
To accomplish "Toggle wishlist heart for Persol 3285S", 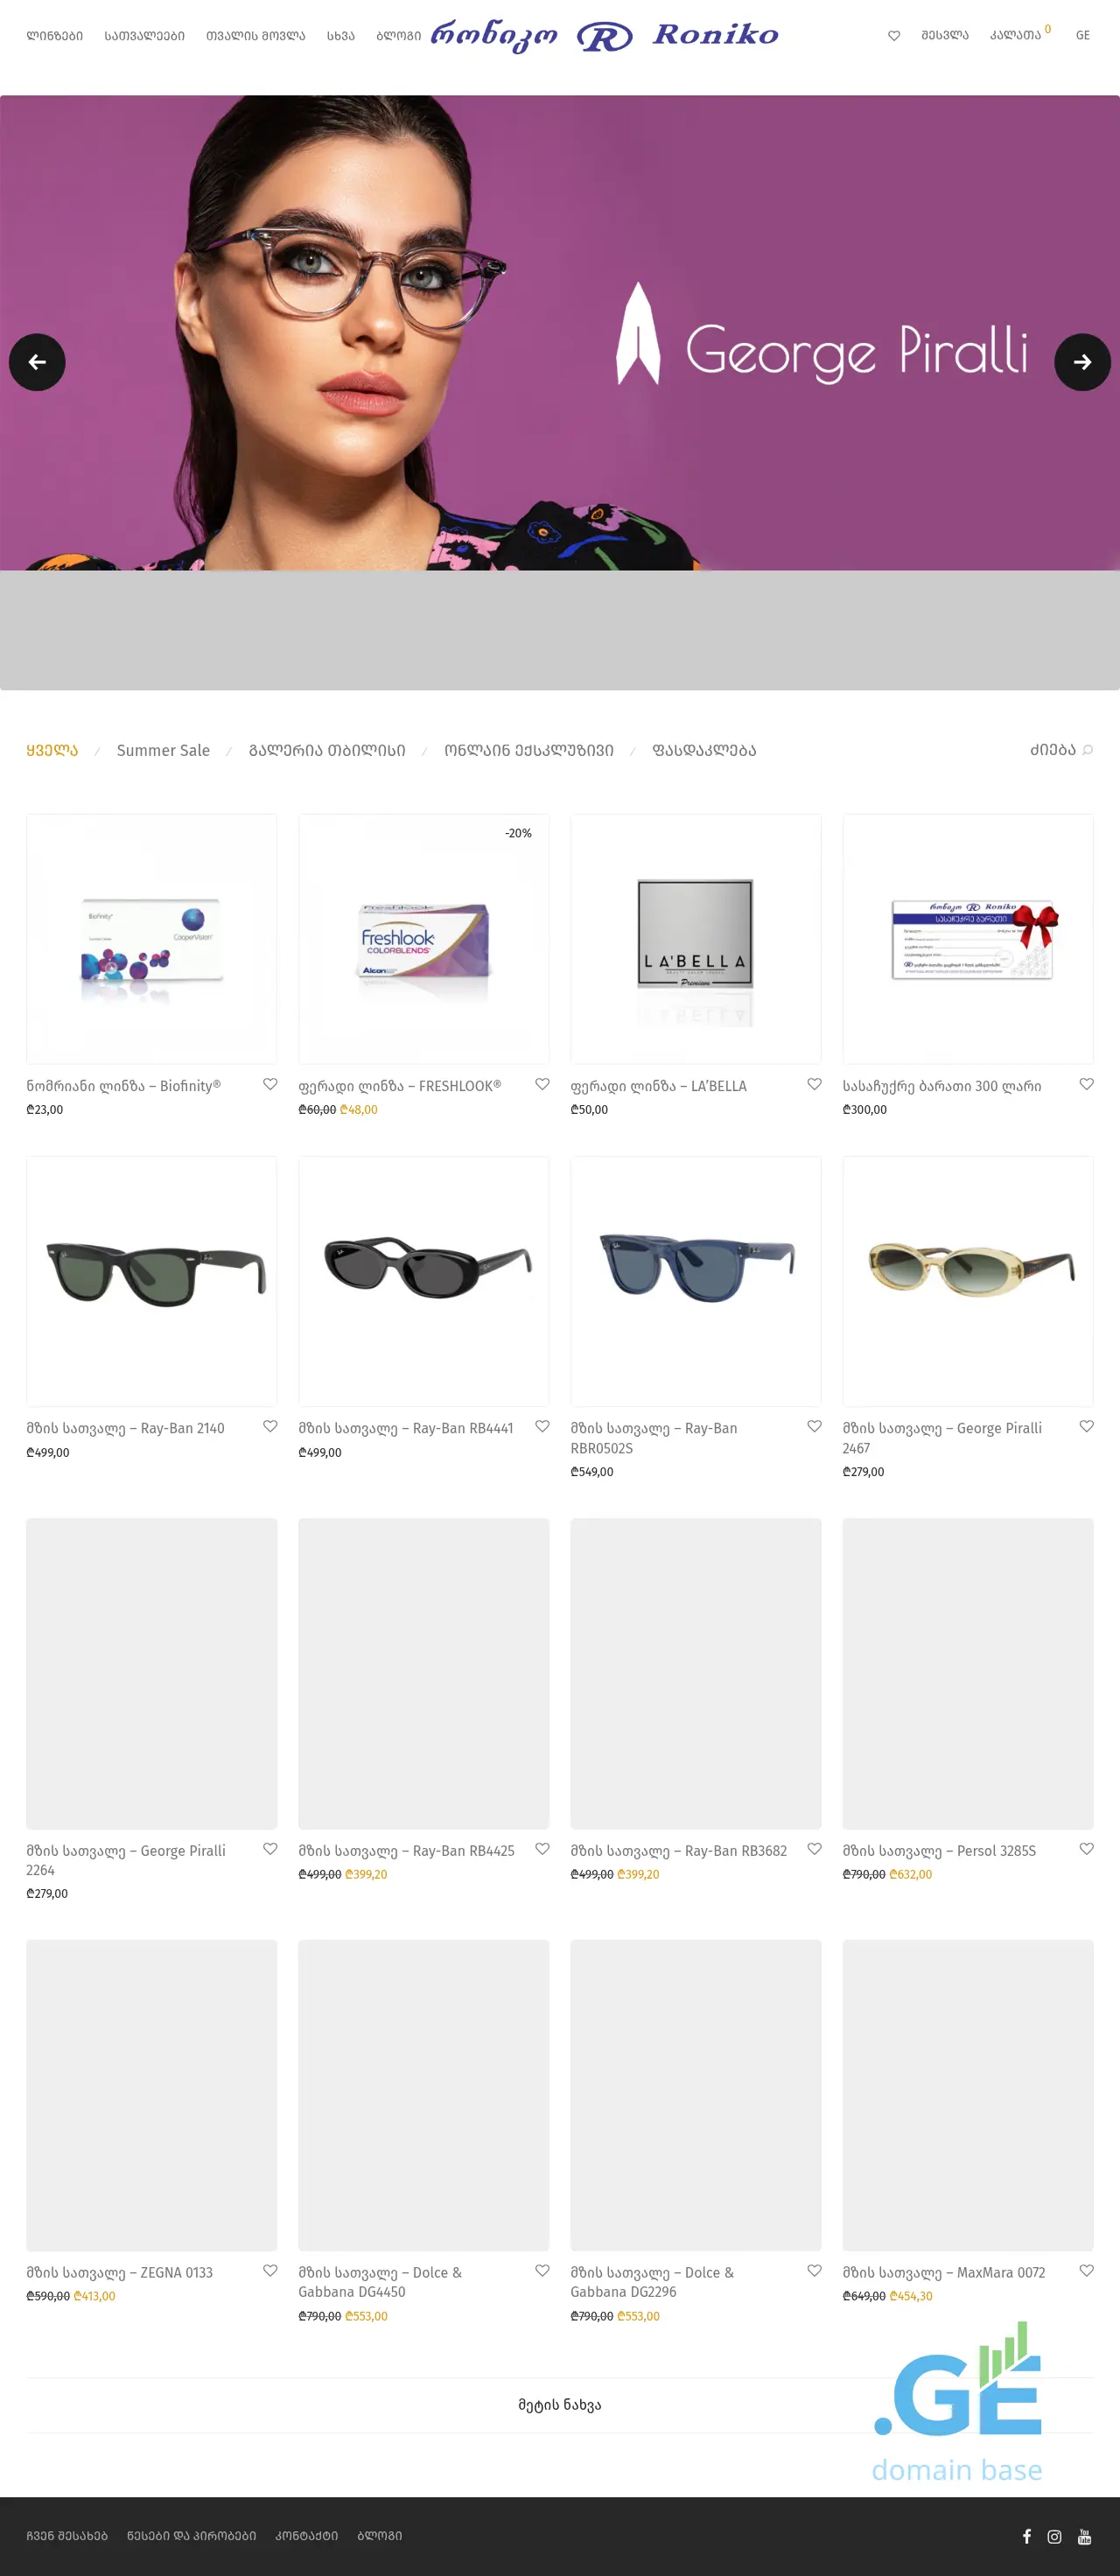I will point(1086,1849).
